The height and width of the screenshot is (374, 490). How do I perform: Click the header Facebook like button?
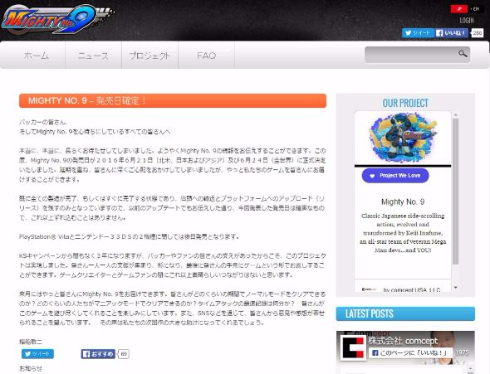tap(452, 33)
